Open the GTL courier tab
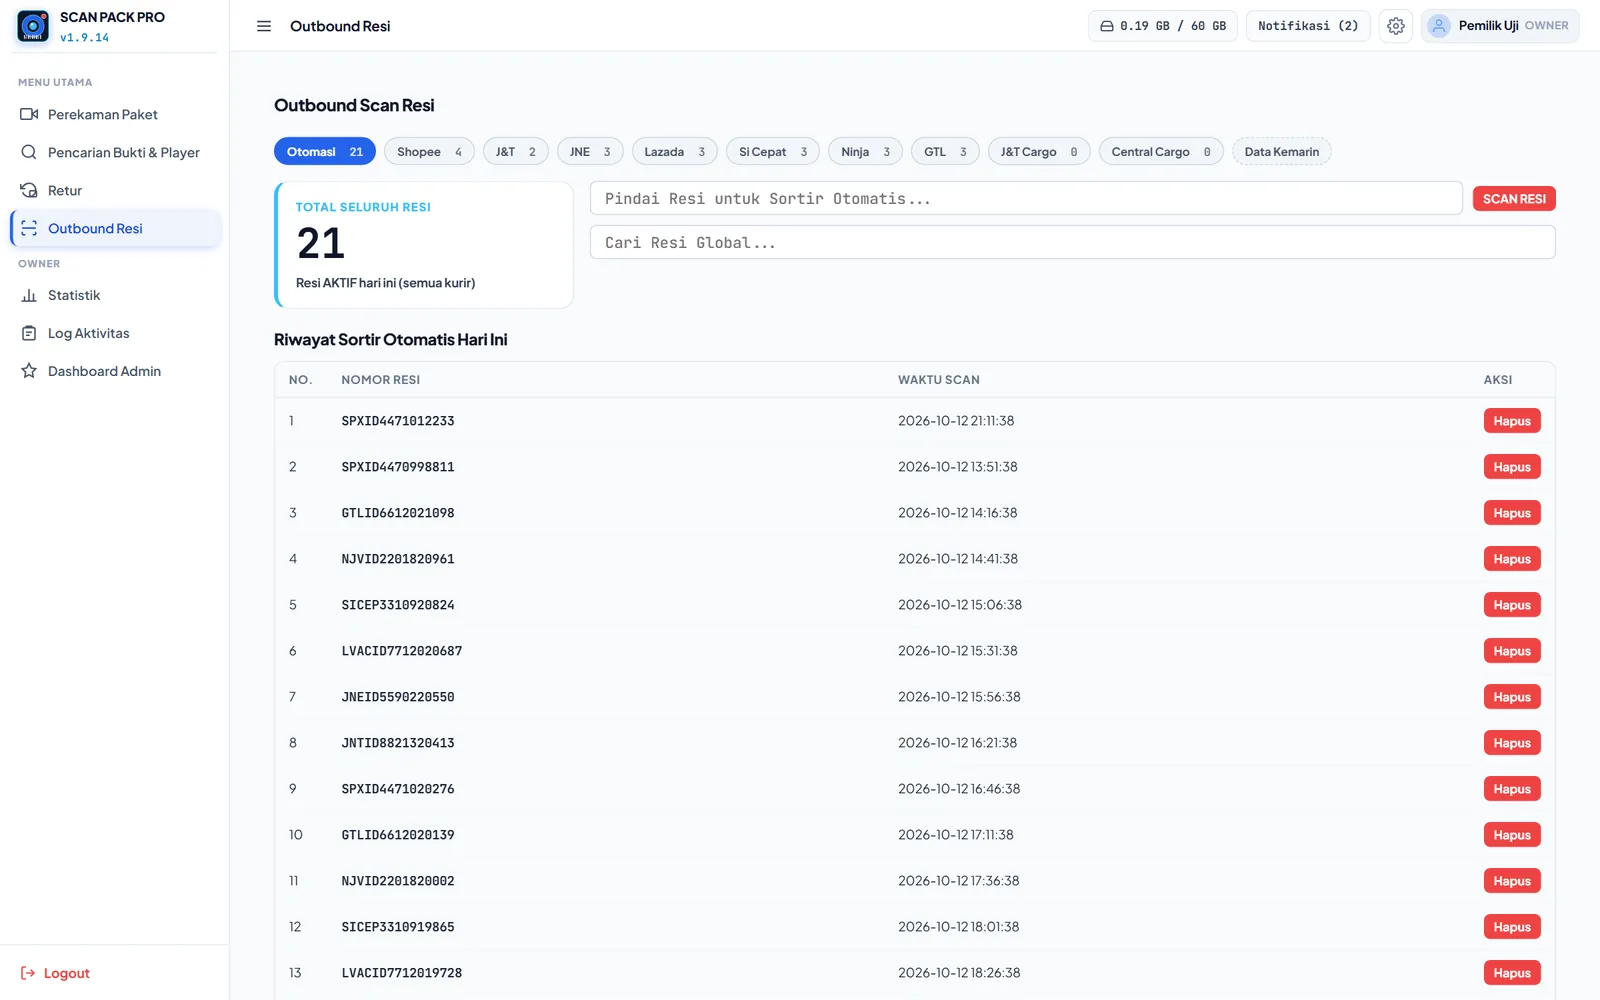Image resolution: width=1600 pixels, height=1000 pixels. (945, 152)
